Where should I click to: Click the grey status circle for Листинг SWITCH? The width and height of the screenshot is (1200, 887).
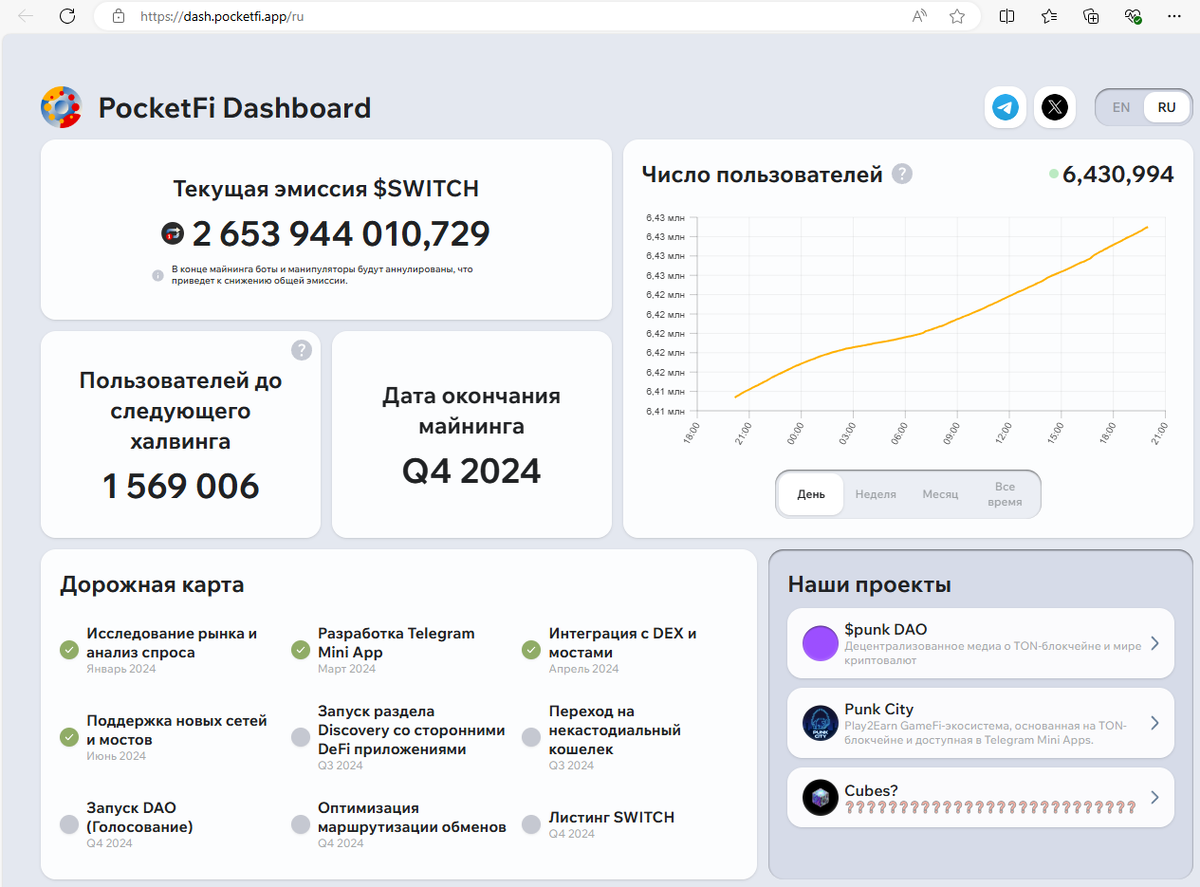click(x=531, y=824)
